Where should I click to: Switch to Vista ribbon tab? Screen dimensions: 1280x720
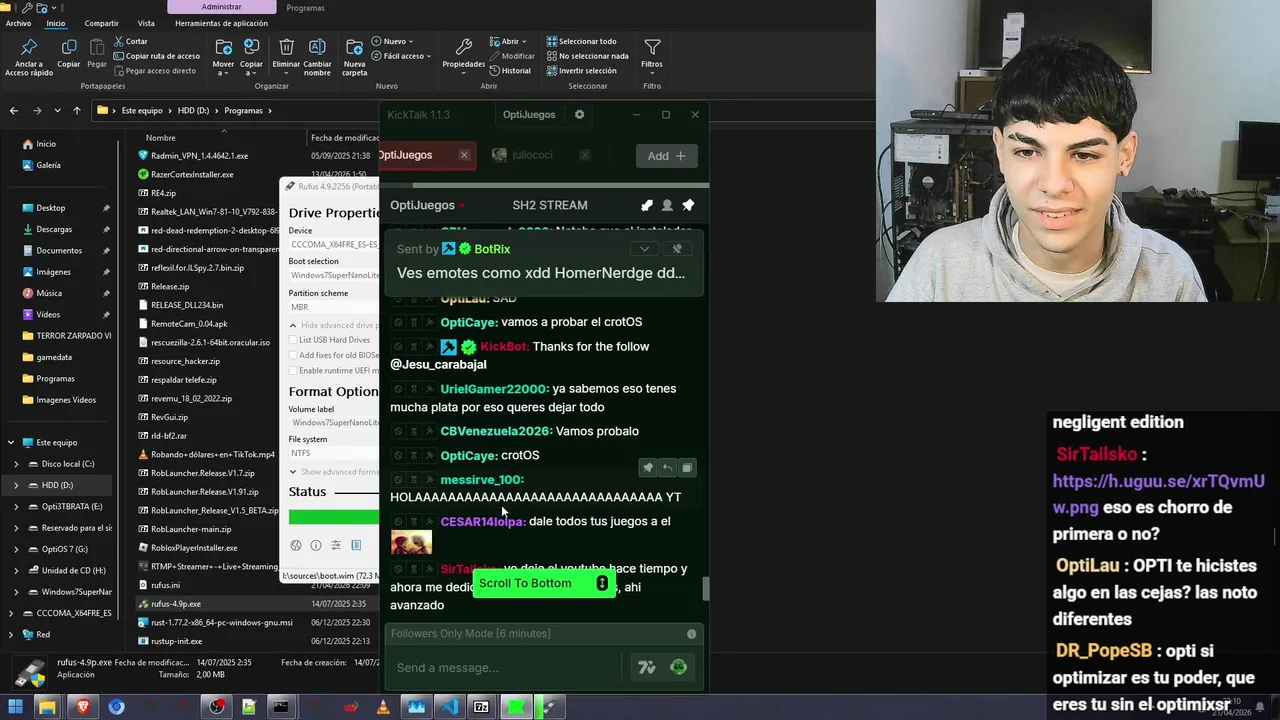click(x=146, y=23)
